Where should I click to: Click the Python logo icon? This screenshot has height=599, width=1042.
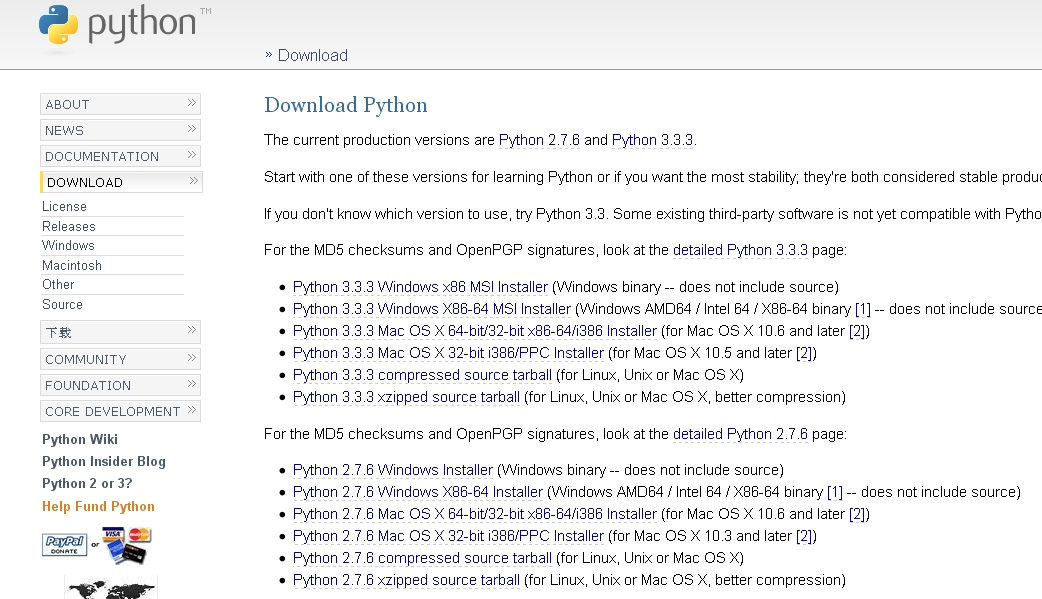(x=58, y=25)
